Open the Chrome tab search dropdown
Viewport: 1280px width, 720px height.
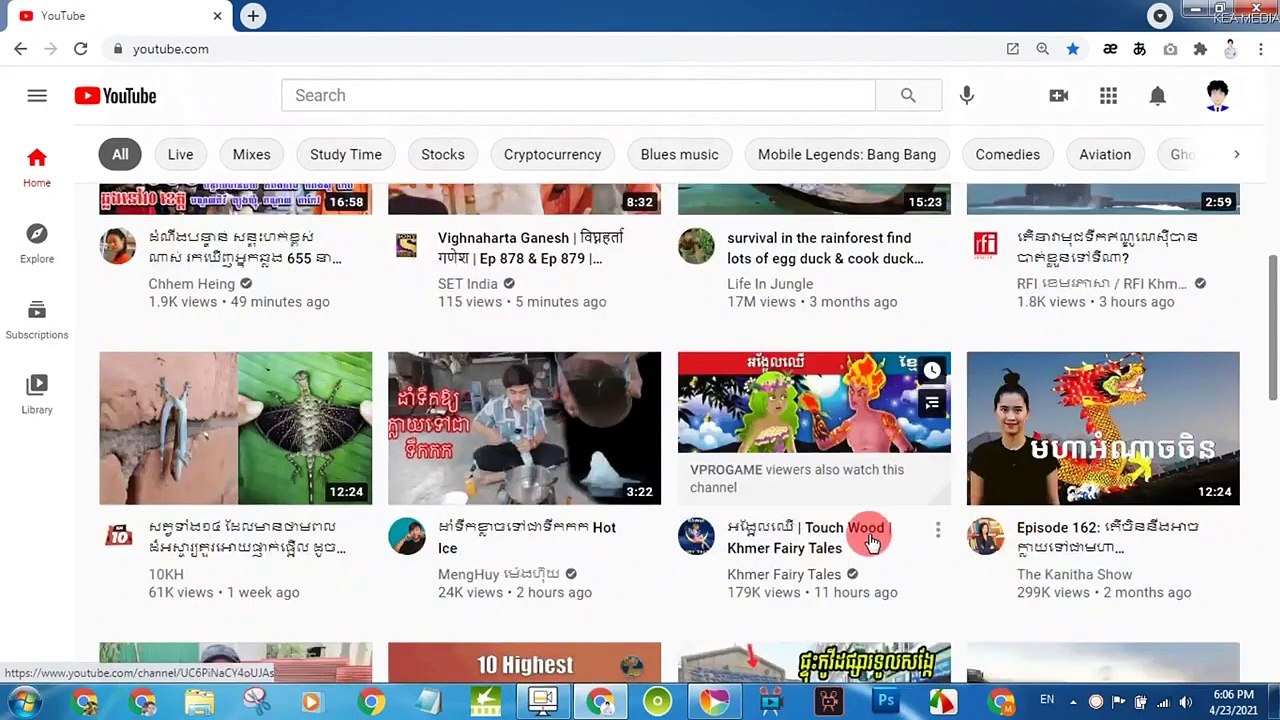click(x=1160, y=16)
